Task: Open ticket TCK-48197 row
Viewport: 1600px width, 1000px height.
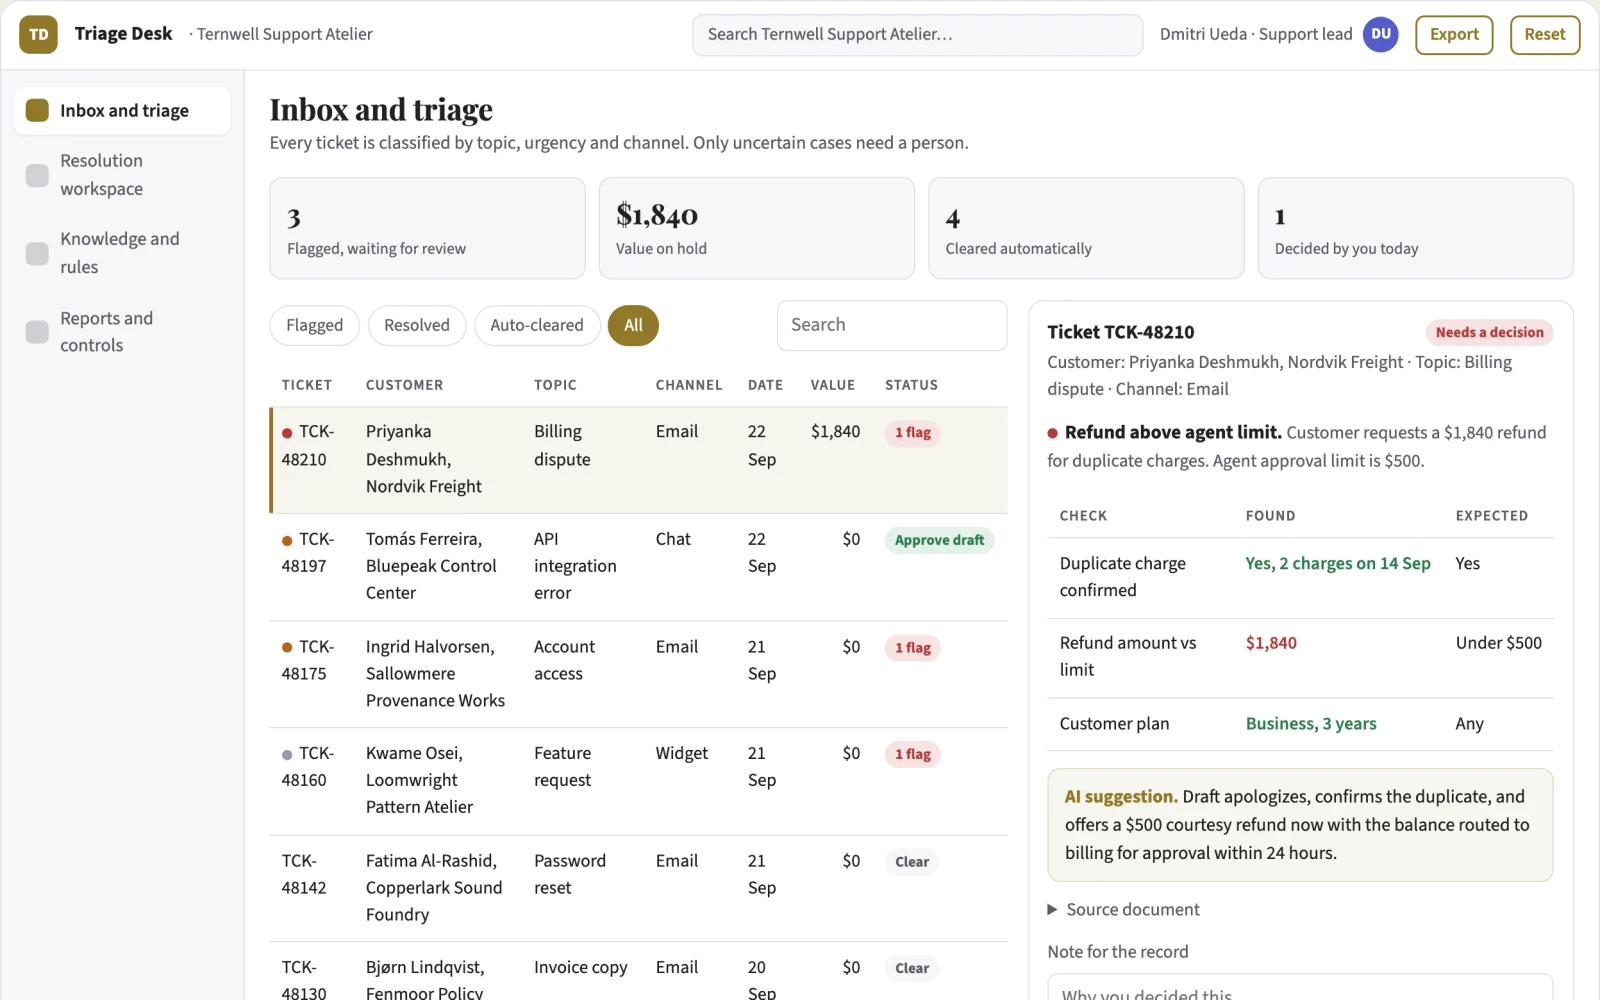Action: point(638,566)
